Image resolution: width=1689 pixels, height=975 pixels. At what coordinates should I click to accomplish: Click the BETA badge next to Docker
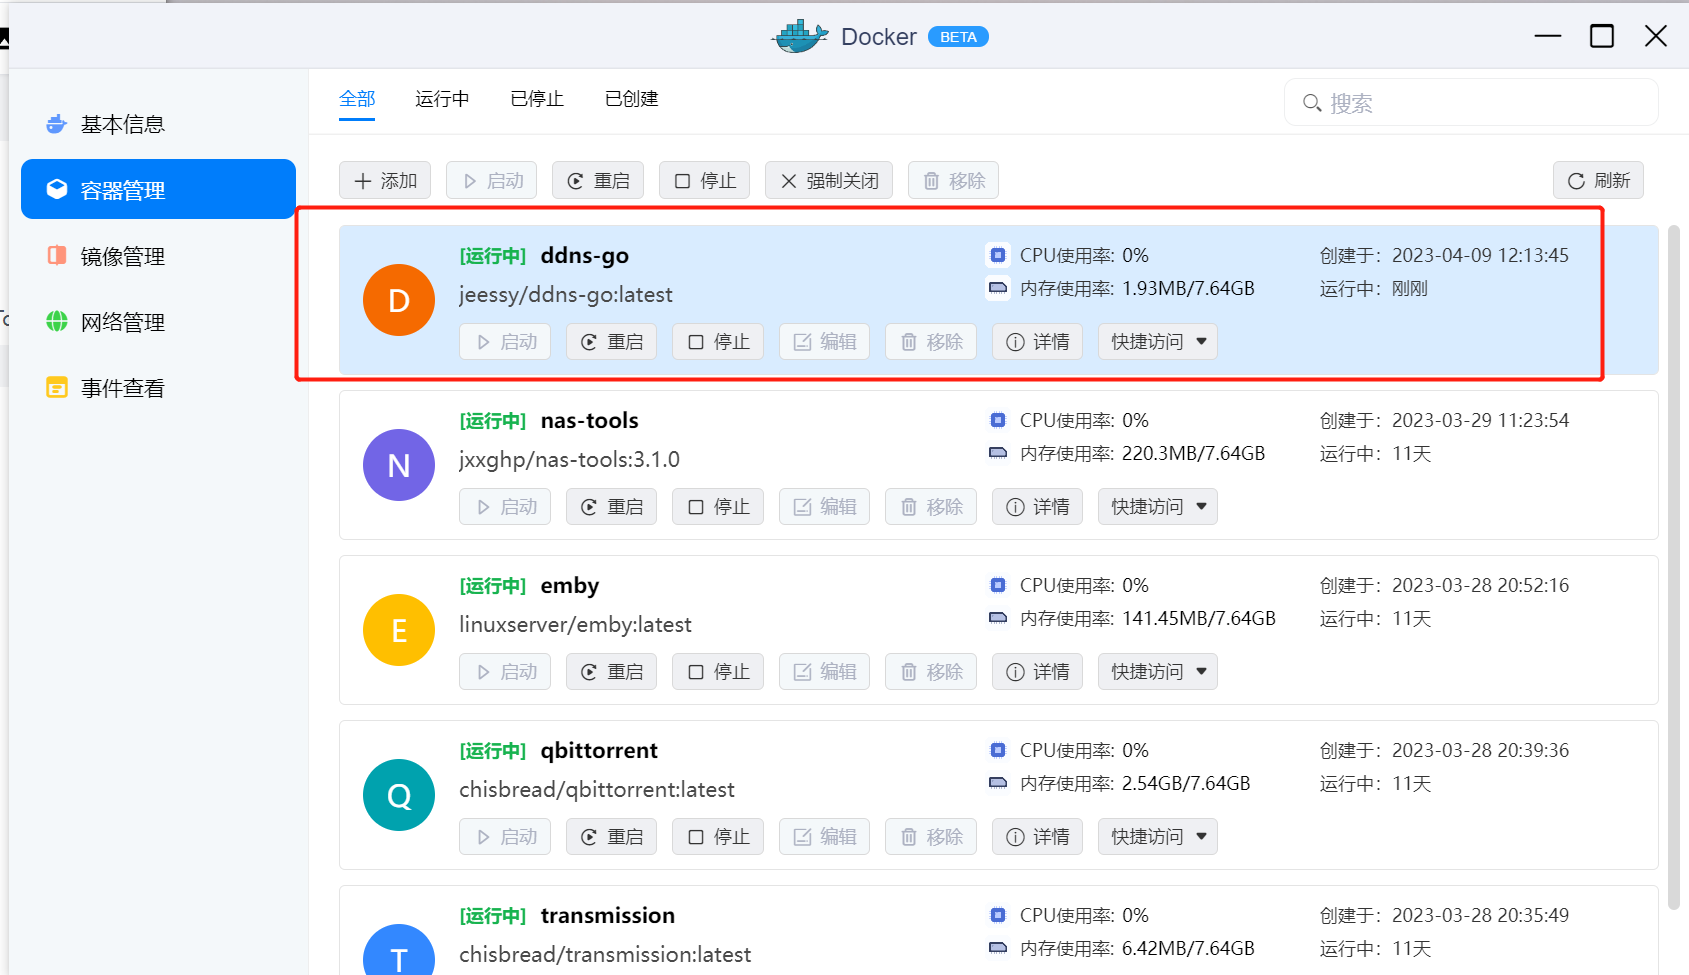click(958, 37)
